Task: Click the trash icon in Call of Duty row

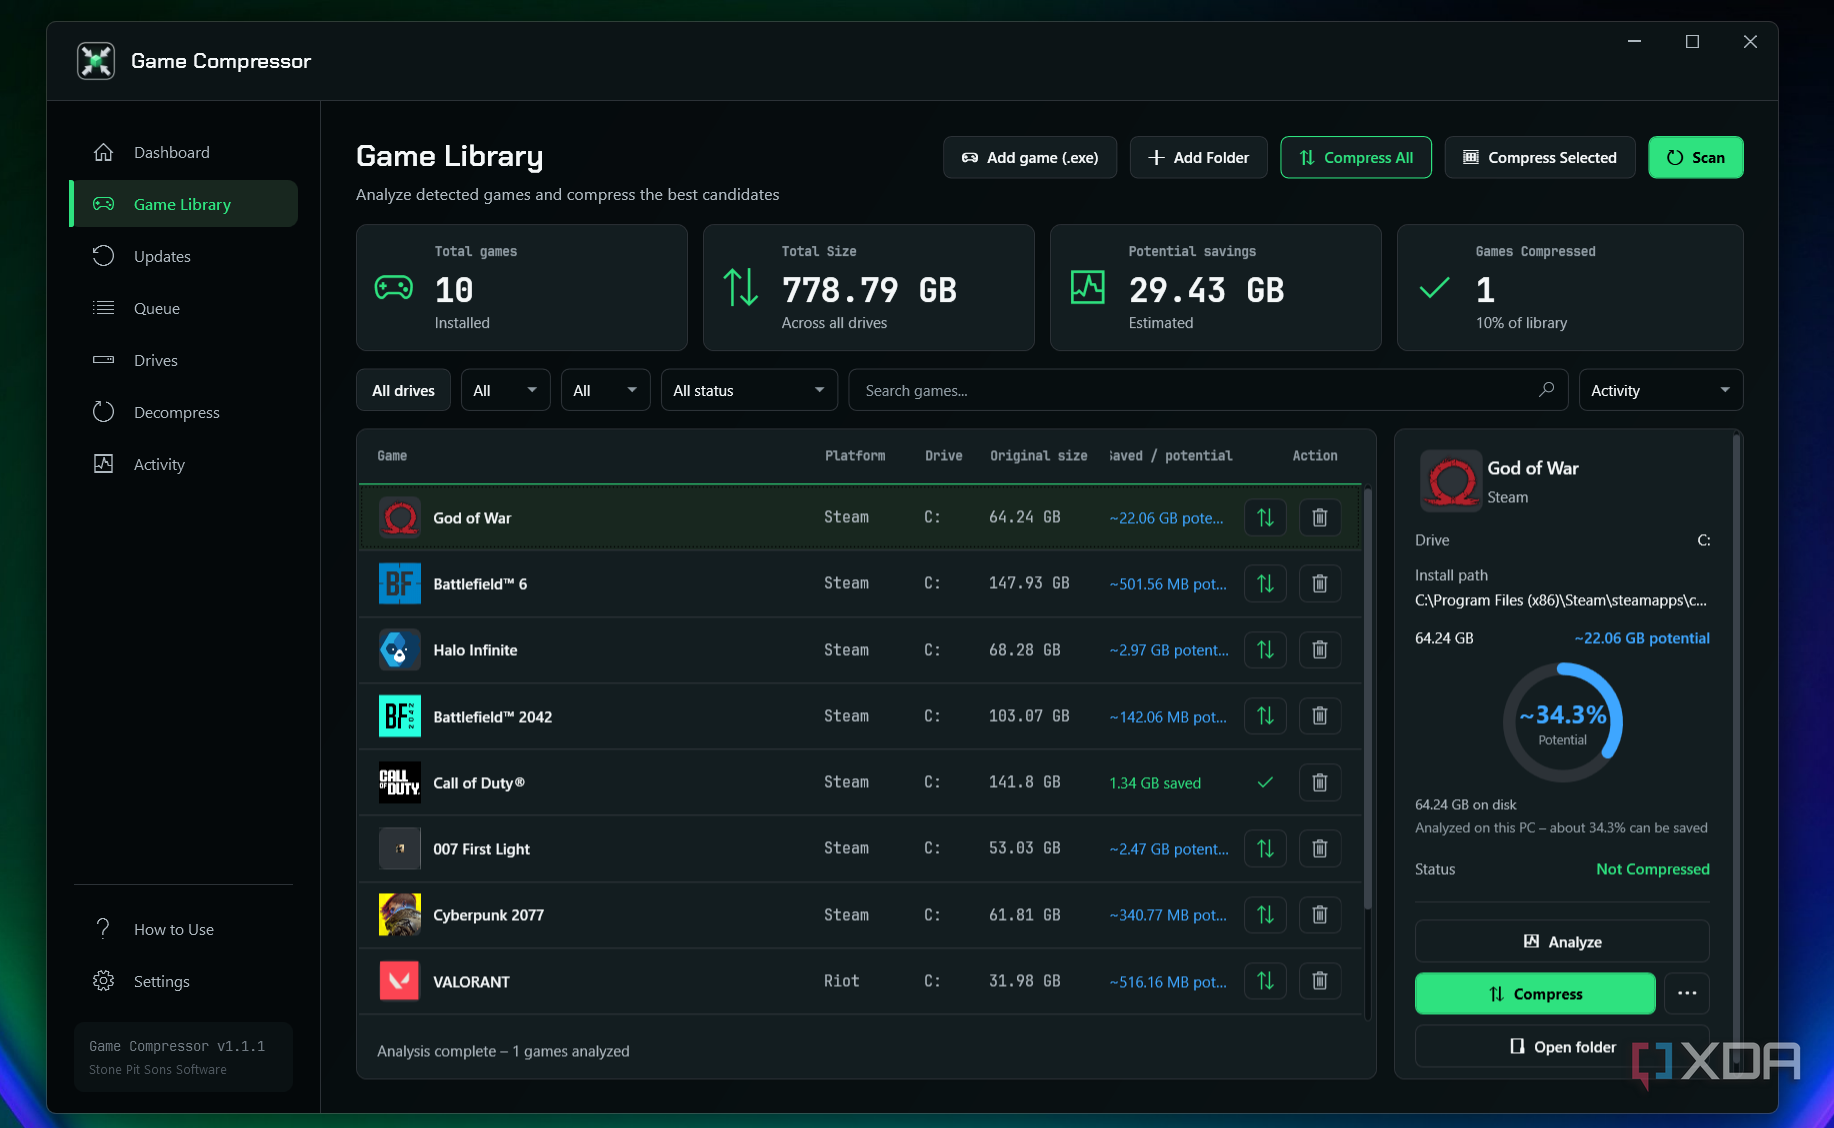Action: (x=1320, y=782)
